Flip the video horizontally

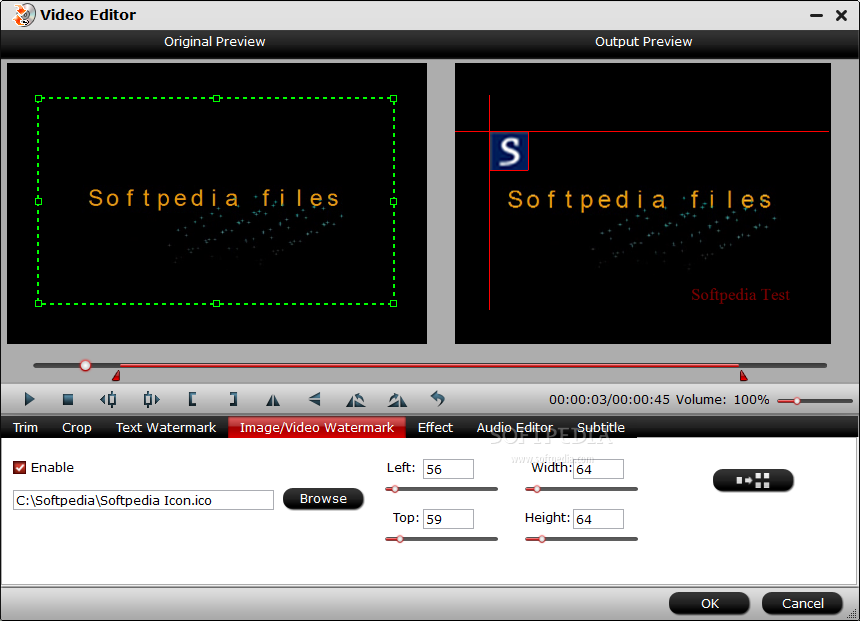pos(273,400)
